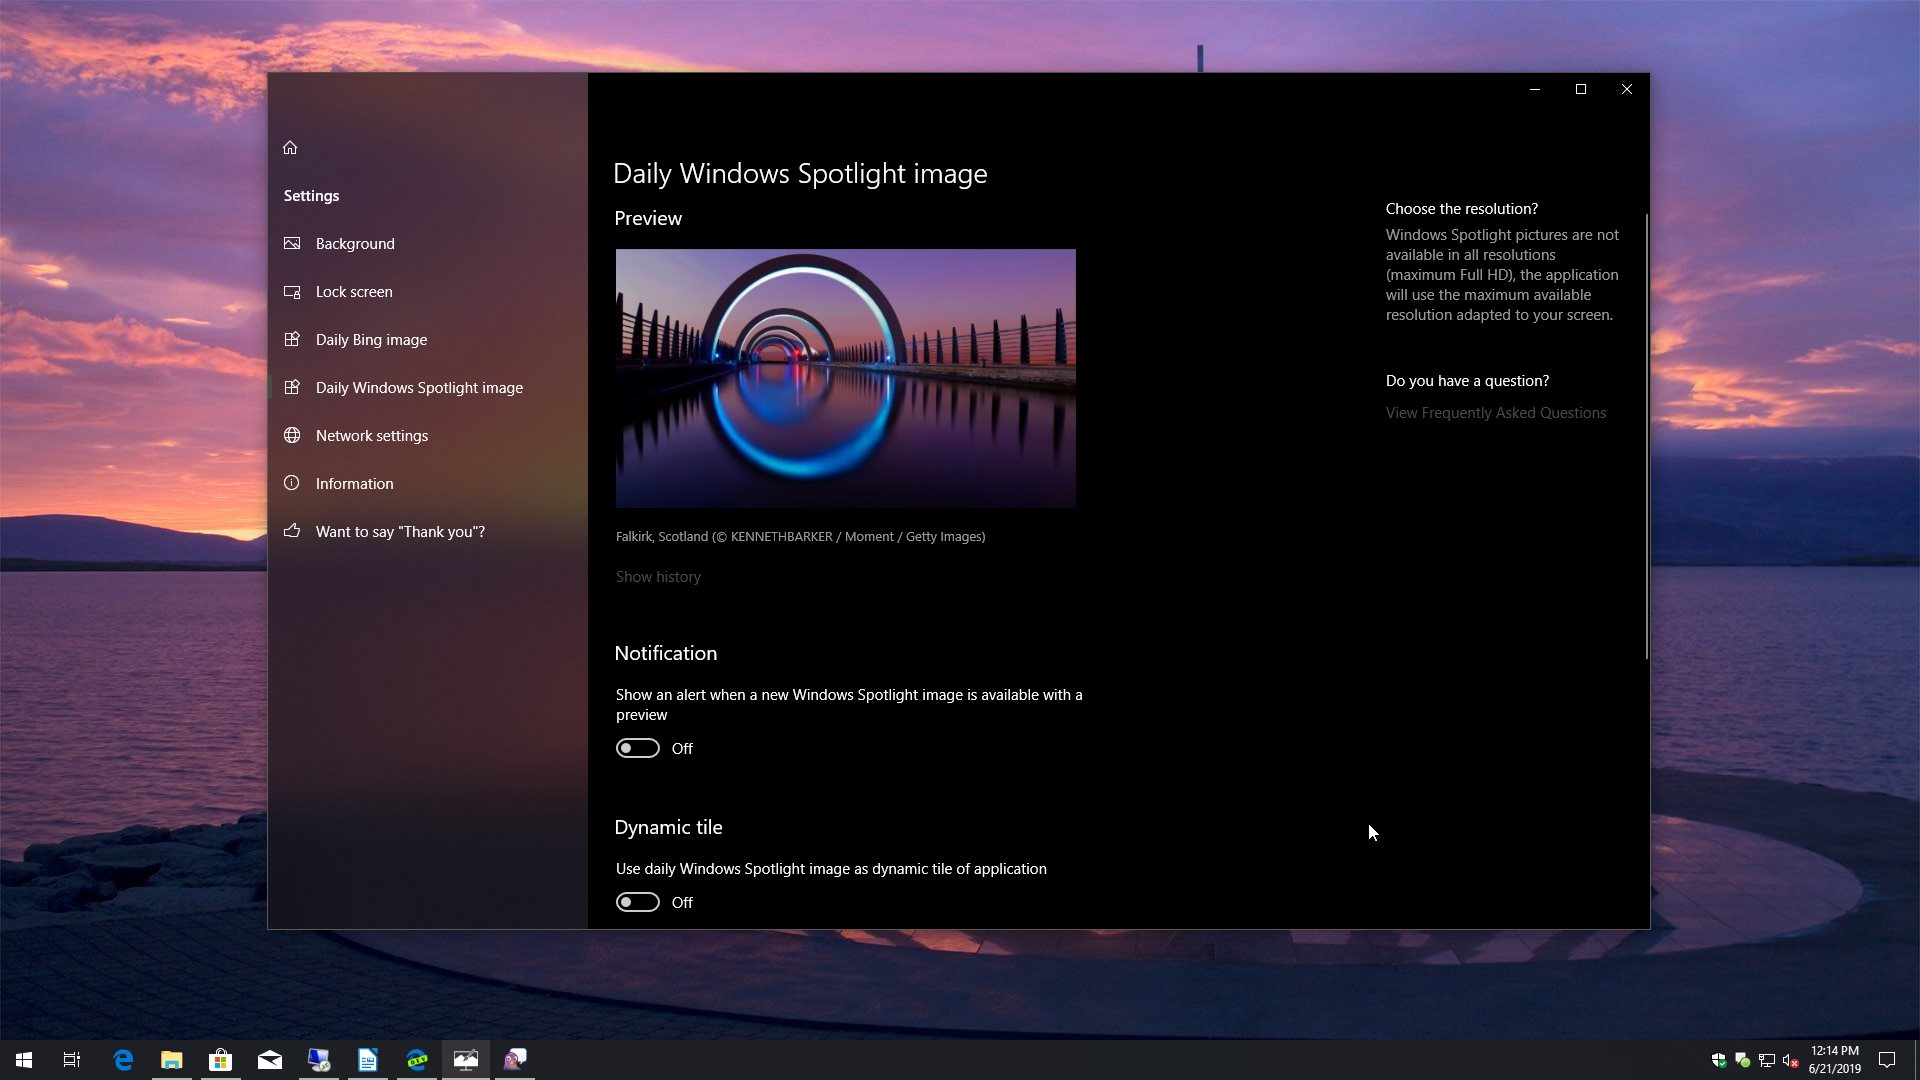Open File Explorer from the taskbar

coord(172,1060)
